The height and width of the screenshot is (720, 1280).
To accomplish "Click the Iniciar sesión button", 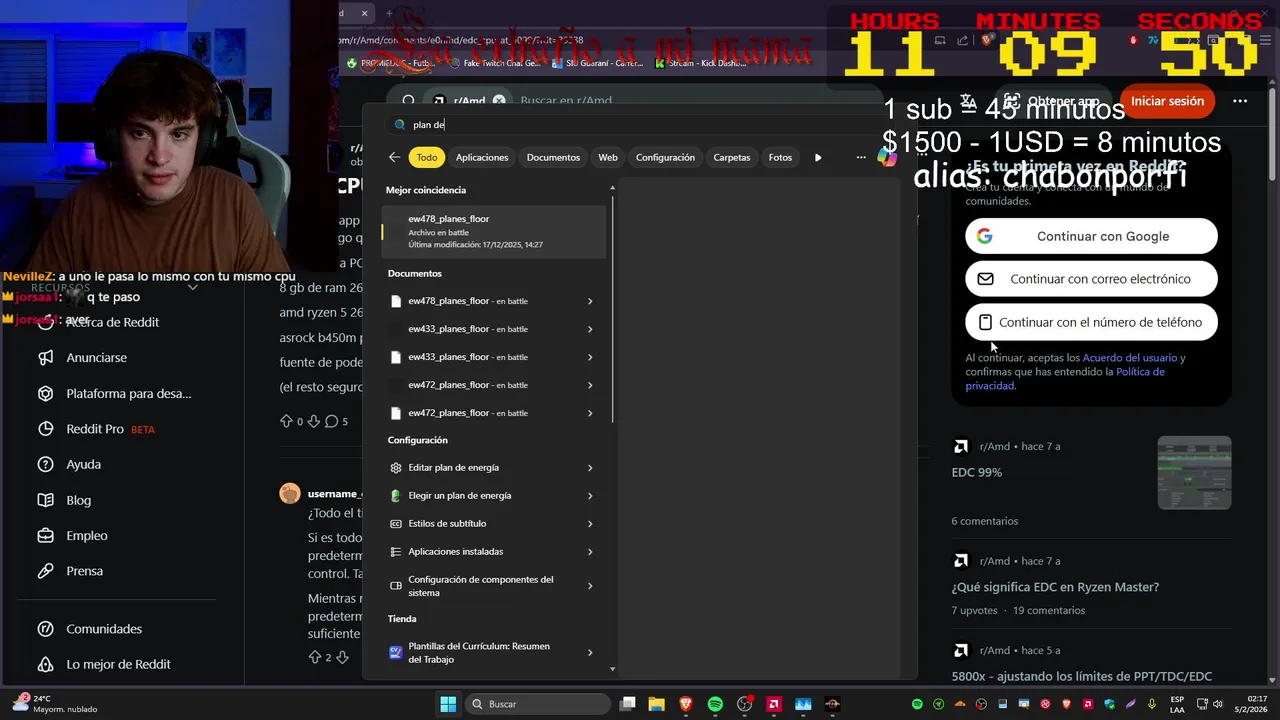I will 1167,101.
